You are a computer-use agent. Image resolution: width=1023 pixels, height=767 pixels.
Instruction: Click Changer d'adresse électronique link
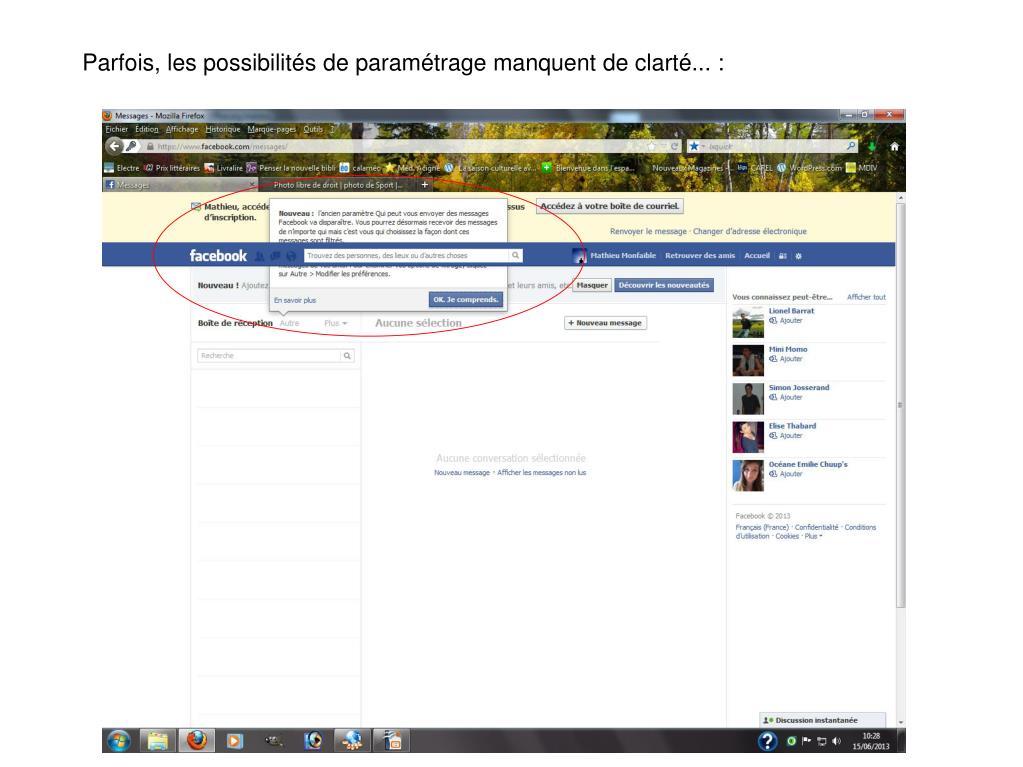tap(750, 232)
